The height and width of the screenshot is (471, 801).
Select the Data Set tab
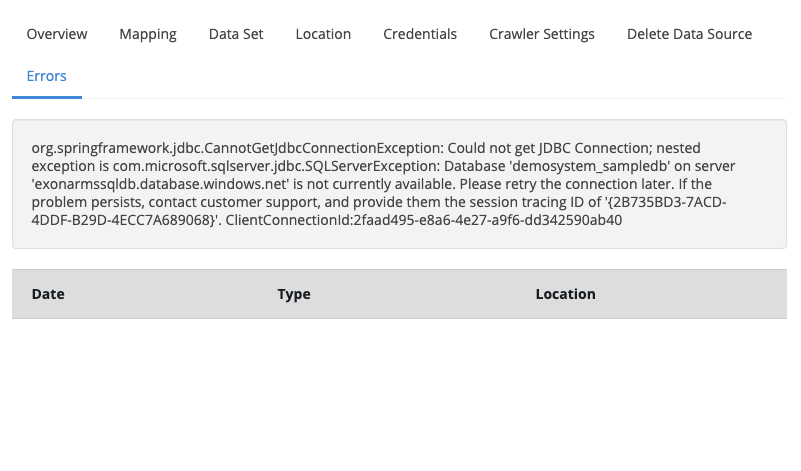coord(236,34)
